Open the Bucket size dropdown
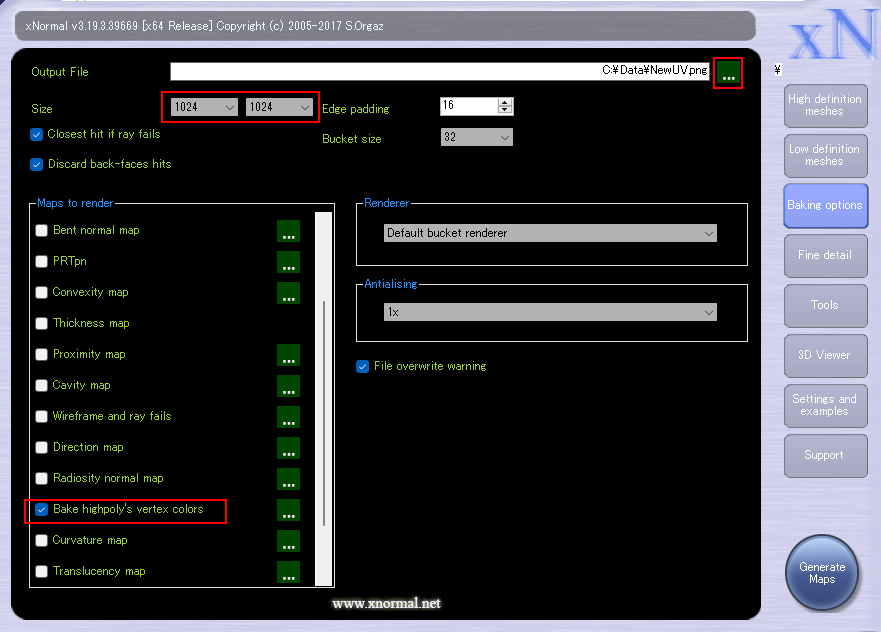Screen dimensions: 881x632 tap(477, 137)
